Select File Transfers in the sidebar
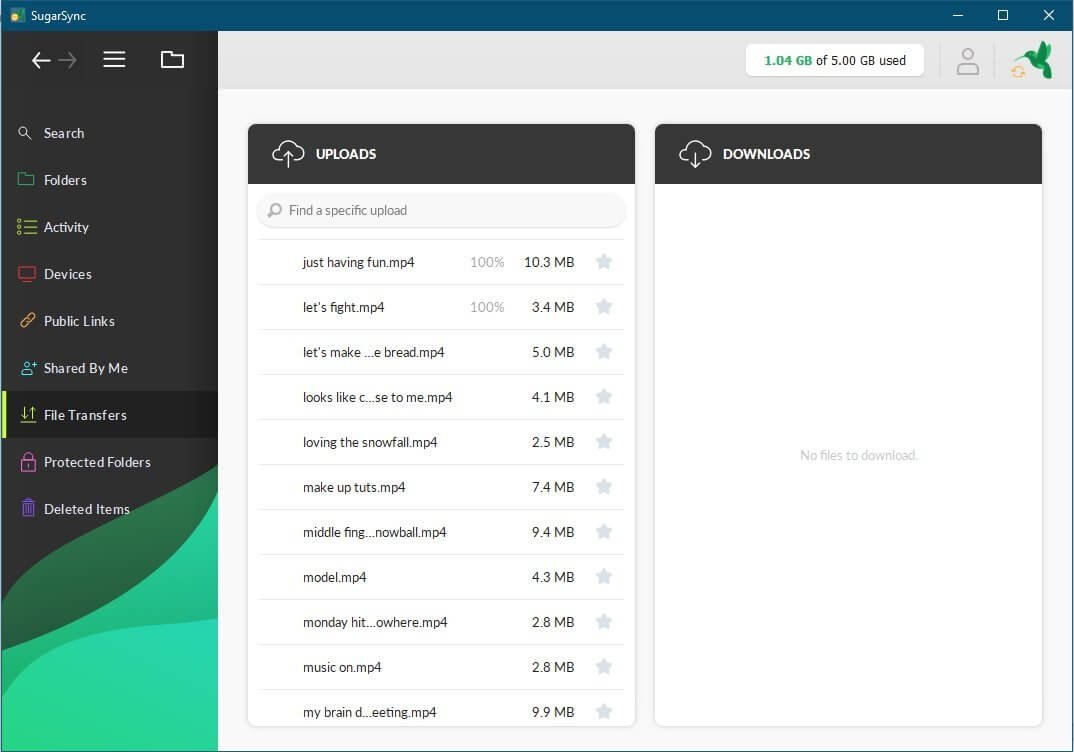1074x752 pixels. pyautogui.click(x=110, y=415)
